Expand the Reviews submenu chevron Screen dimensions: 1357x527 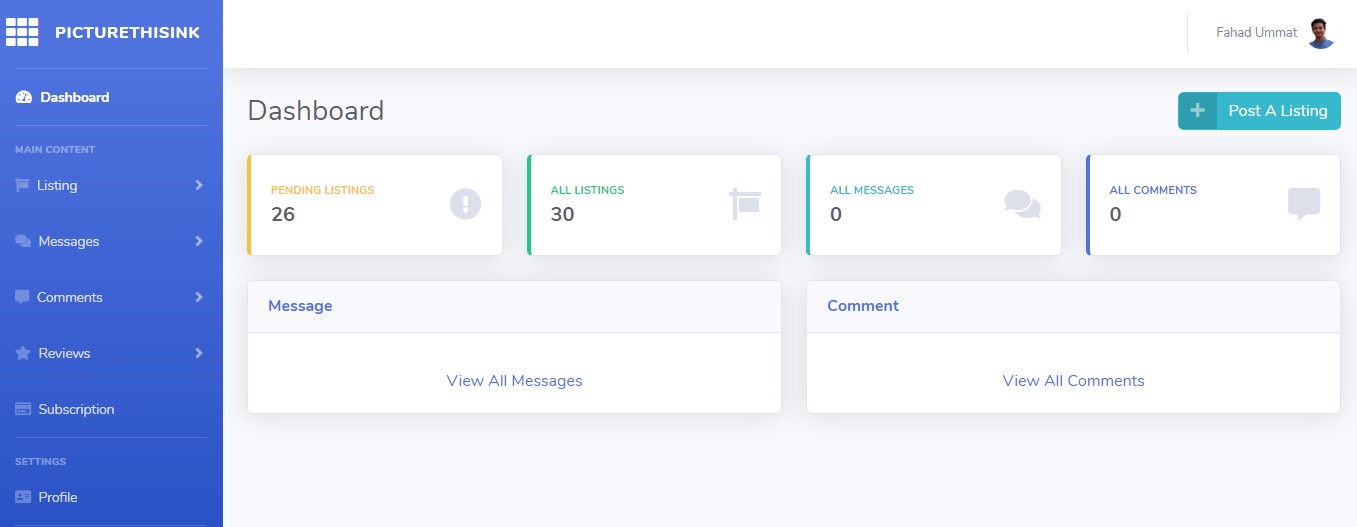[199, 353]
